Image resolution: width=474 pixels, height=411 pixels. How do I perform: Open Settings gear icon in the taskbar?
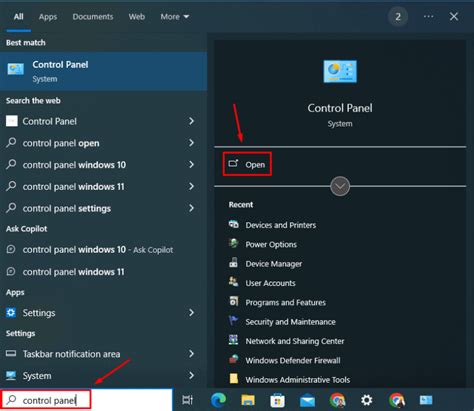click(x=367, y=400)
